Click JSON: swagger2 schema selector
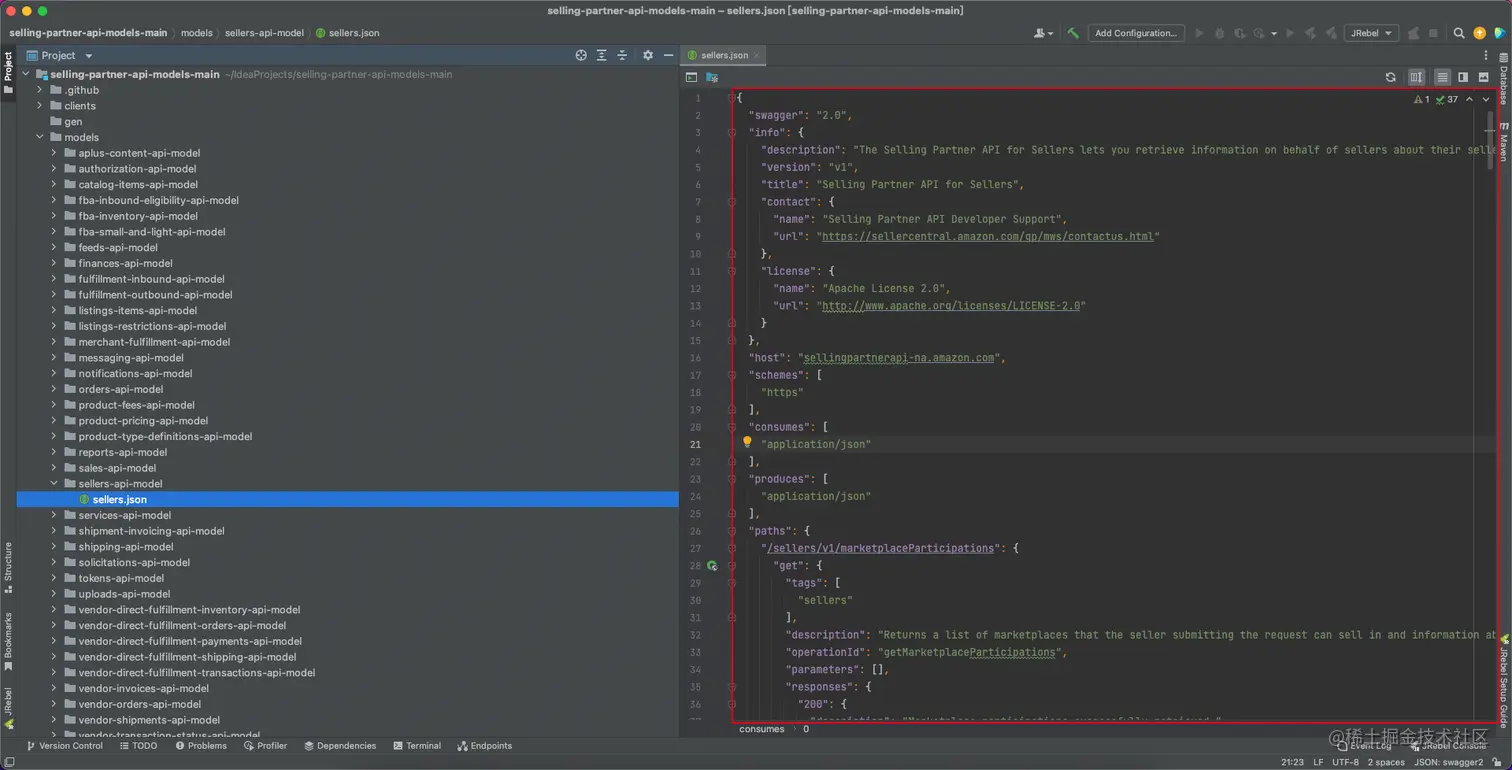 coord(1448,762)
